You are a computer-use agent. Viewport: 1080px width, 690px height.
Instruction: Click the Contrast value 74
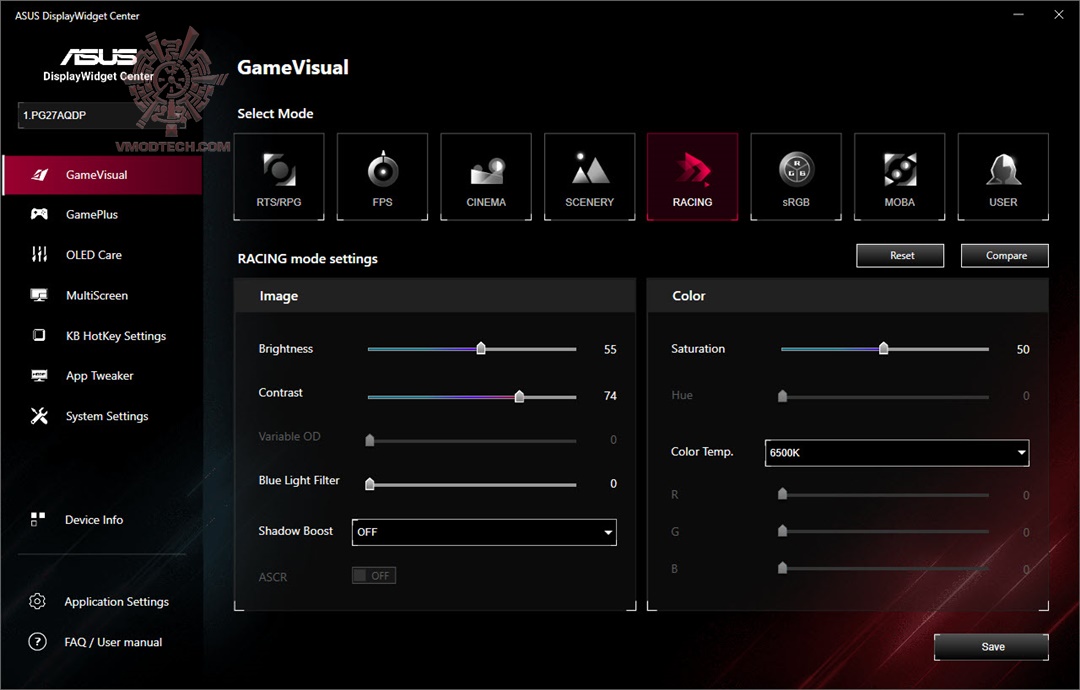click(x=610, y=396)
